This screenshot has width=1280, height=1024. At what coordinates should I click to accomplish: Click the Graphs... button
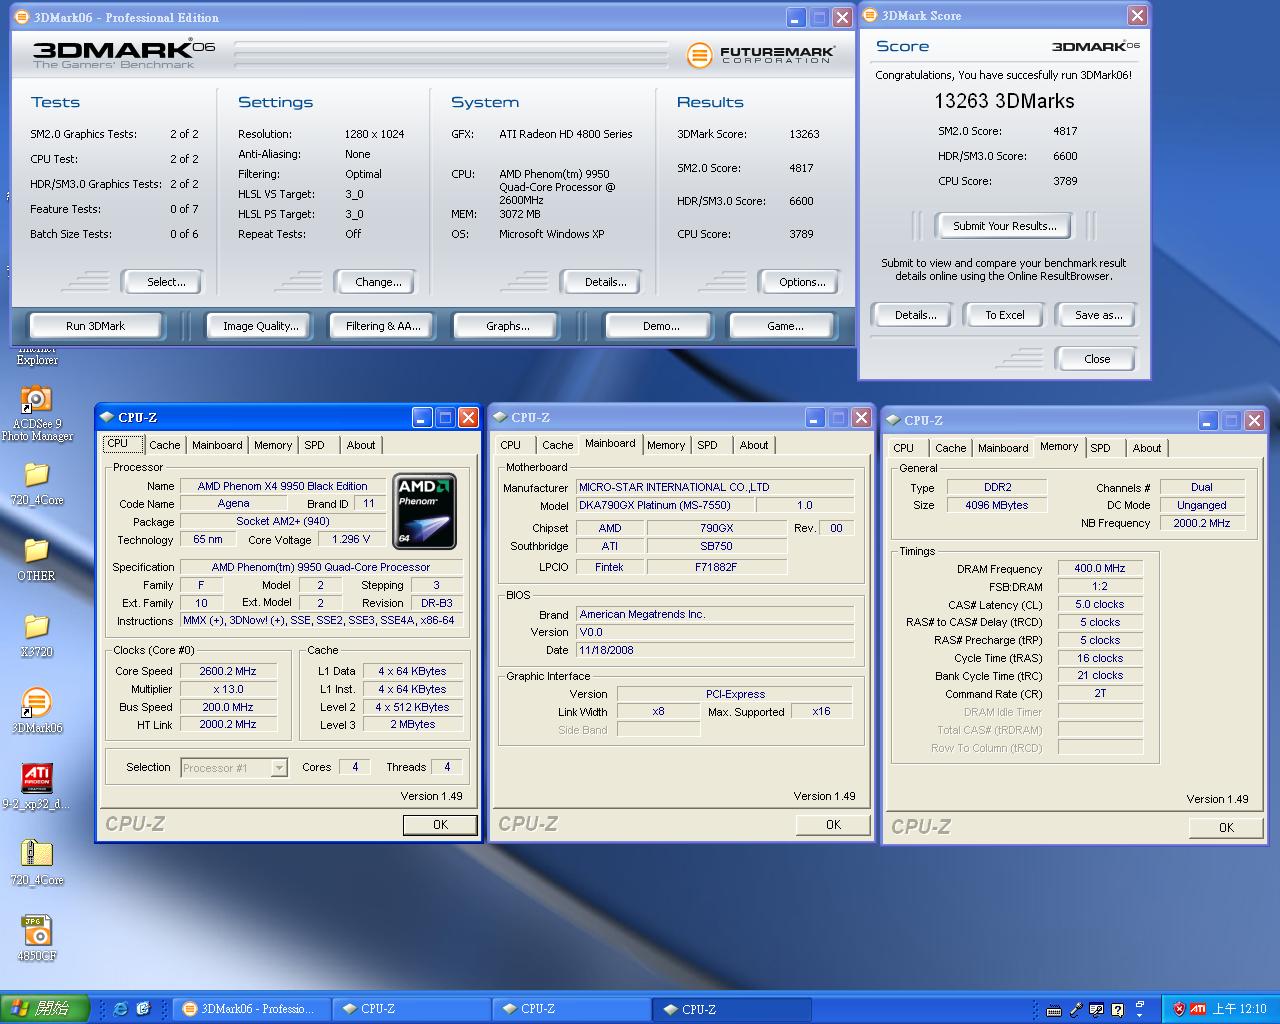(507, 326)
